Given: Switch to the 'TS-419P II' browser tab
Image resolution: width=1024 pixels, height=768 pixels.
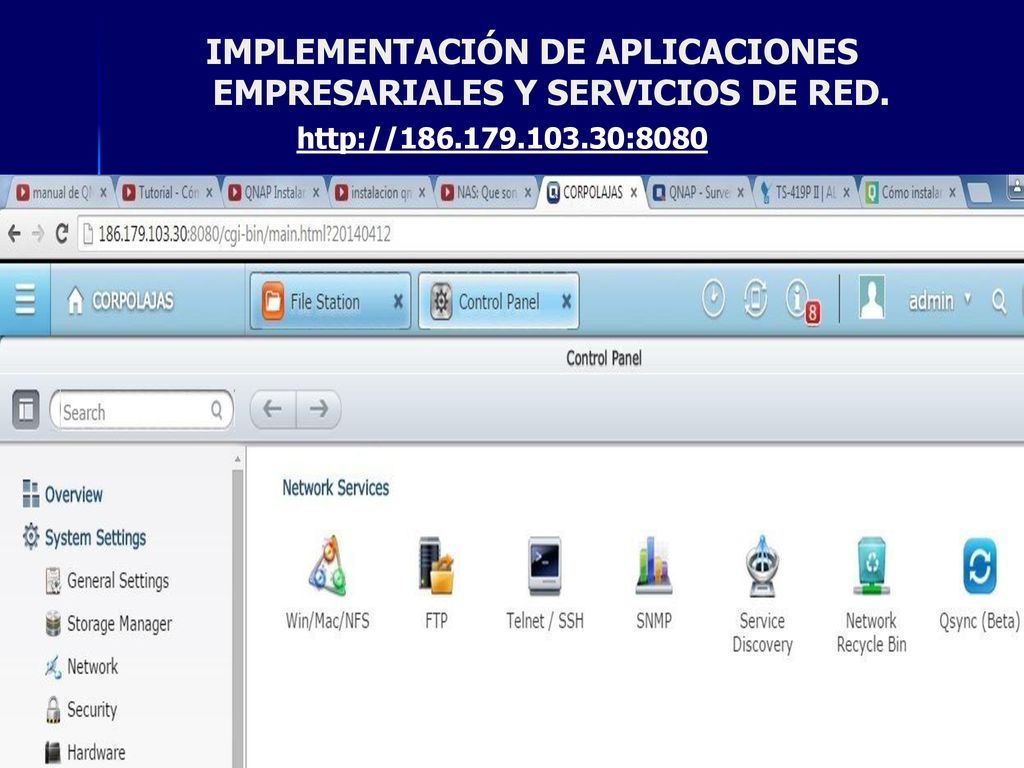Looking at the screenshot, I should [804, 193].
